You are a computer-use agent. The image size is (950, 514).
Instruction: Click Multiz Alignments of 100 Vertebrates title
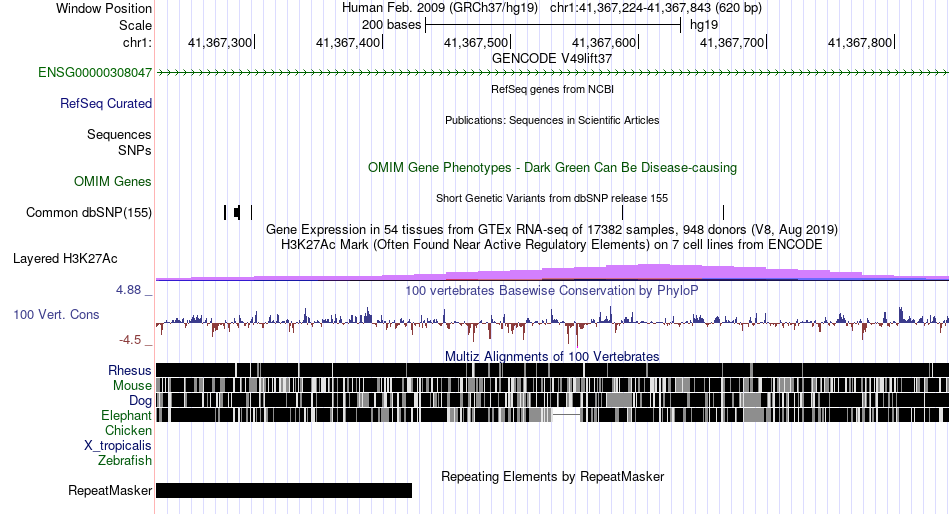(x=552, y=356)
